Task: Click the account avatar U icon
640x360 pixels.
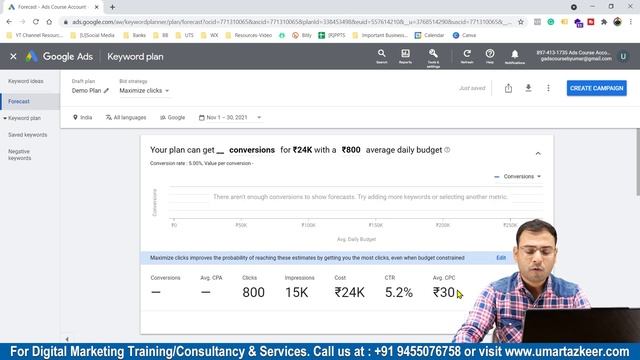Action: pos(623,56)
